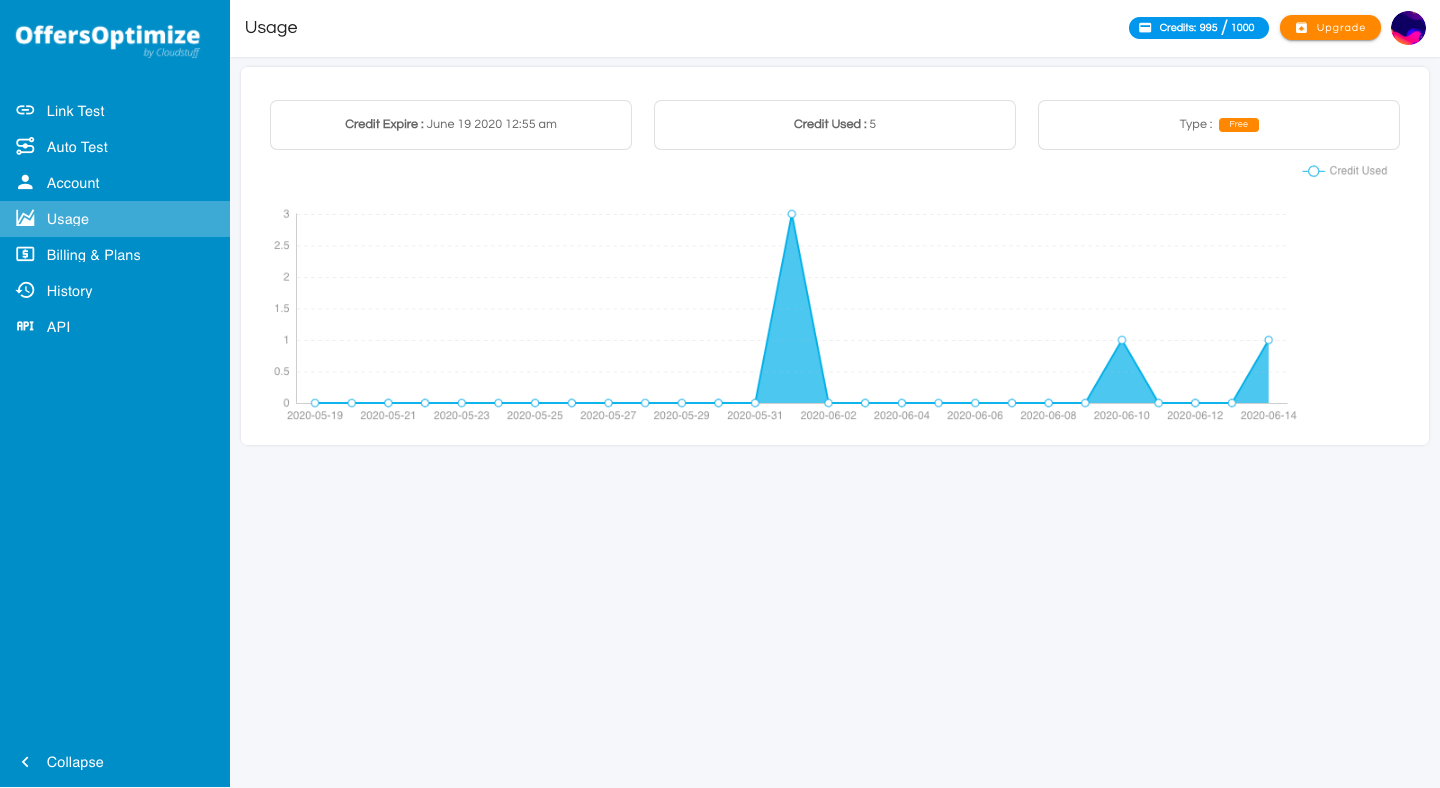
Task: Click the API icon in sidebar
Action: [25, 326]
